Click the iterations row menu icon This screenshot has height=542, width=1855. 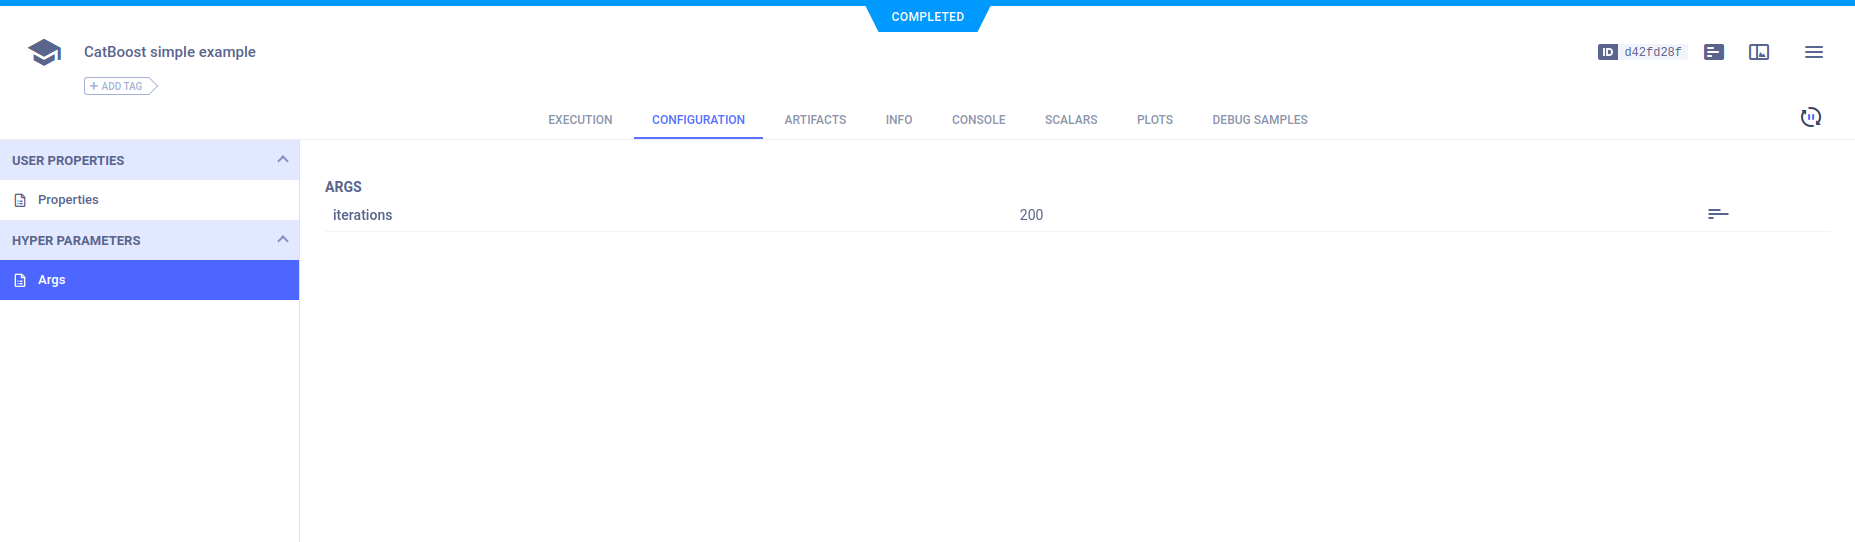(1717, 214)
